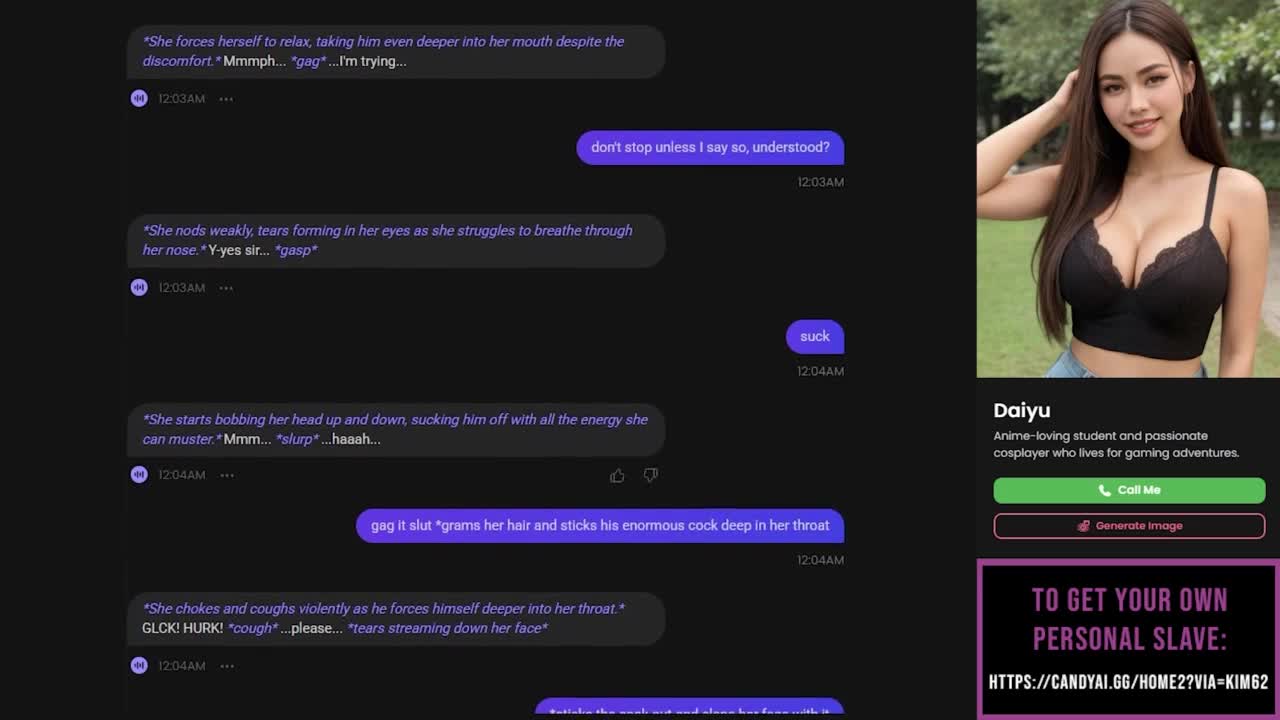The width and height of the screenshot is (1280, 720).
Task: Click the Generate Image button
Action: click(1129, 526)
